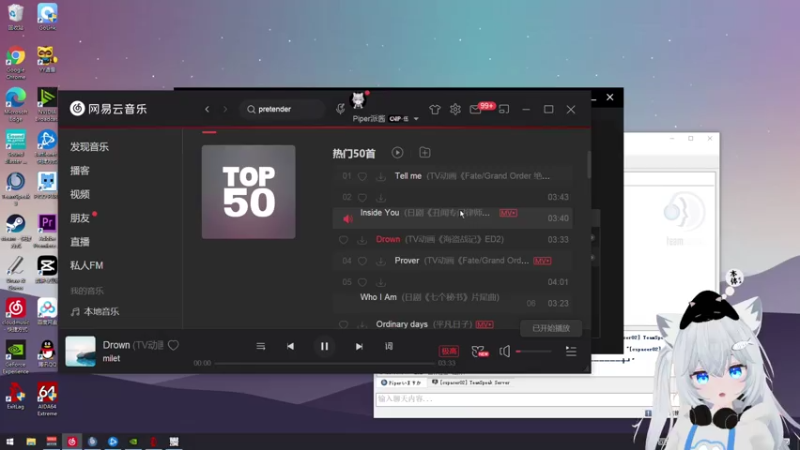The height and width of the screenshot is (450, 800).
Task: Open 朋友 in the sidebar
Action: tap(80, 218)
